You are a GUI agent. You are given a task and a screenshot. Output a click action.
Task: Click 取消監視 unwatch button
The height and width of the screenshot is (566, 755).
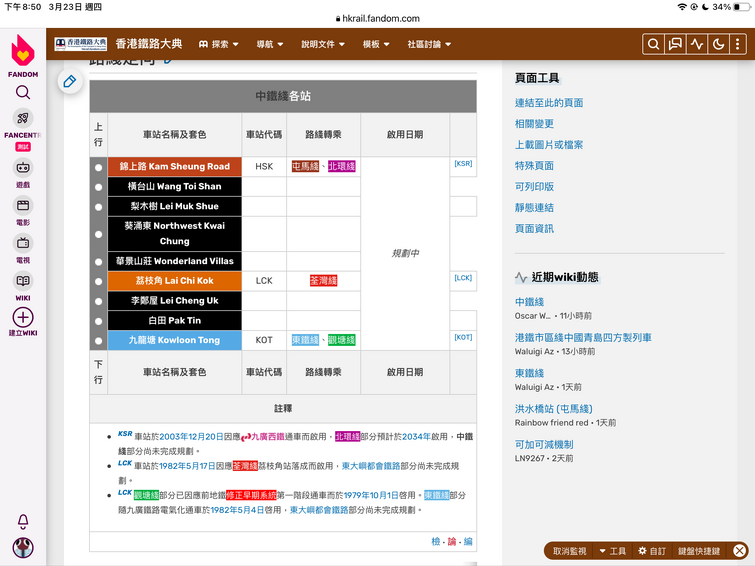(570, 551)
